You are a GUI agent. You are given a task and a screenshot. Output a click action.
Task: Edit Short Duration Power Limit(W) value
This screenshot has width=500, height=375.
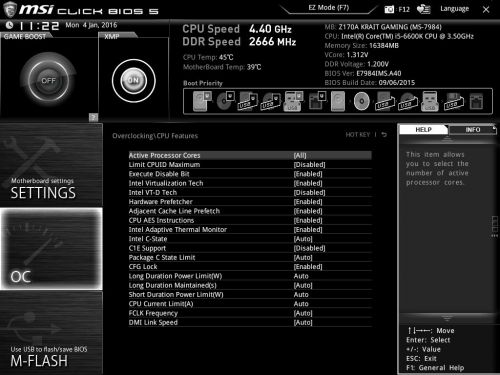250,295
